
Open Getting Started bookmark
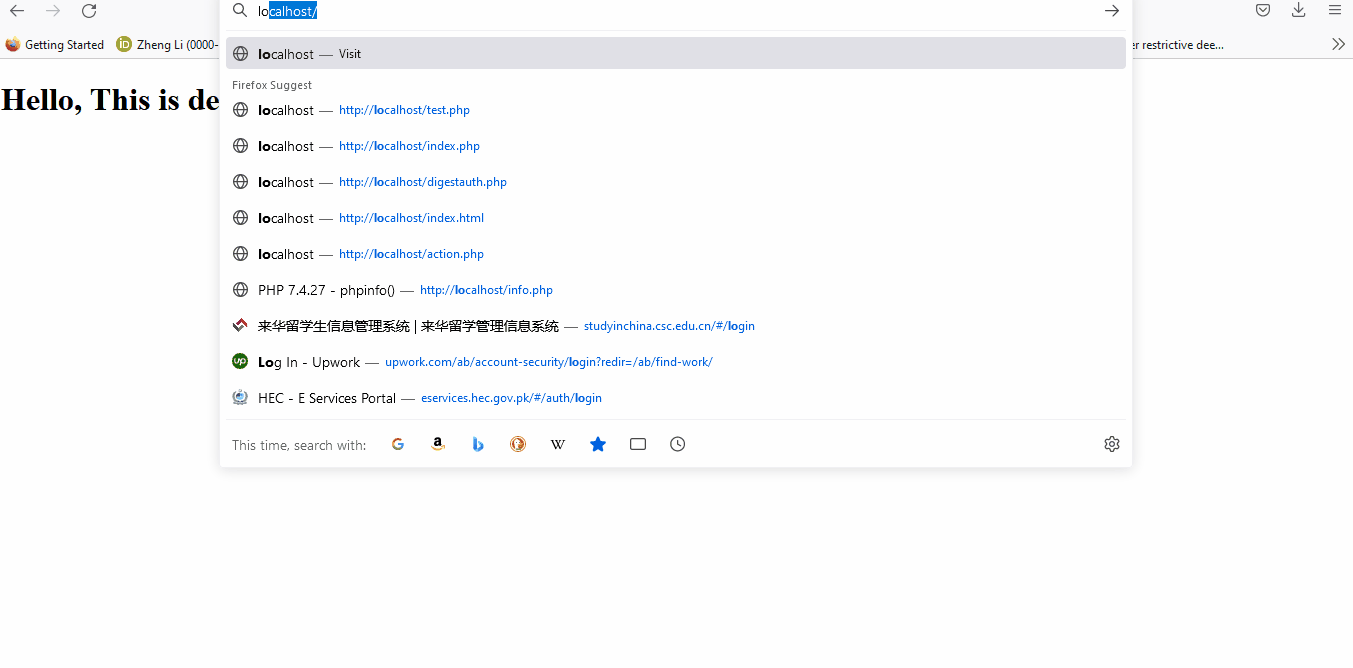coord(55,45)
